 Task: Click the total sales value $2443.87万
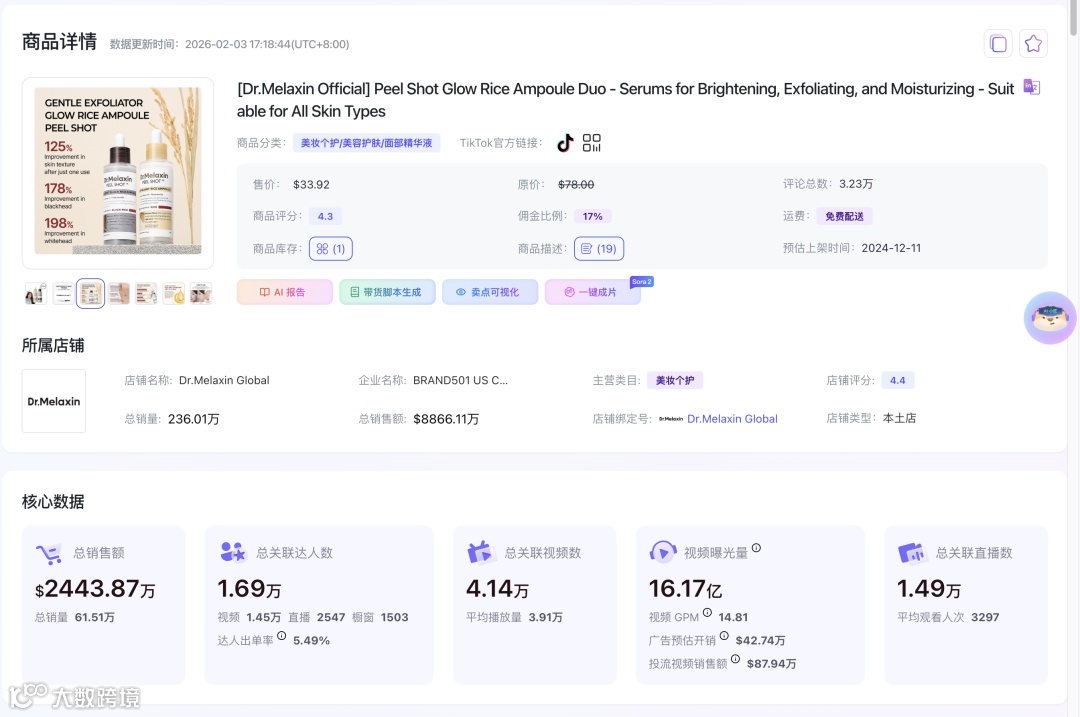pyautogui.click(x=96, y=588)
